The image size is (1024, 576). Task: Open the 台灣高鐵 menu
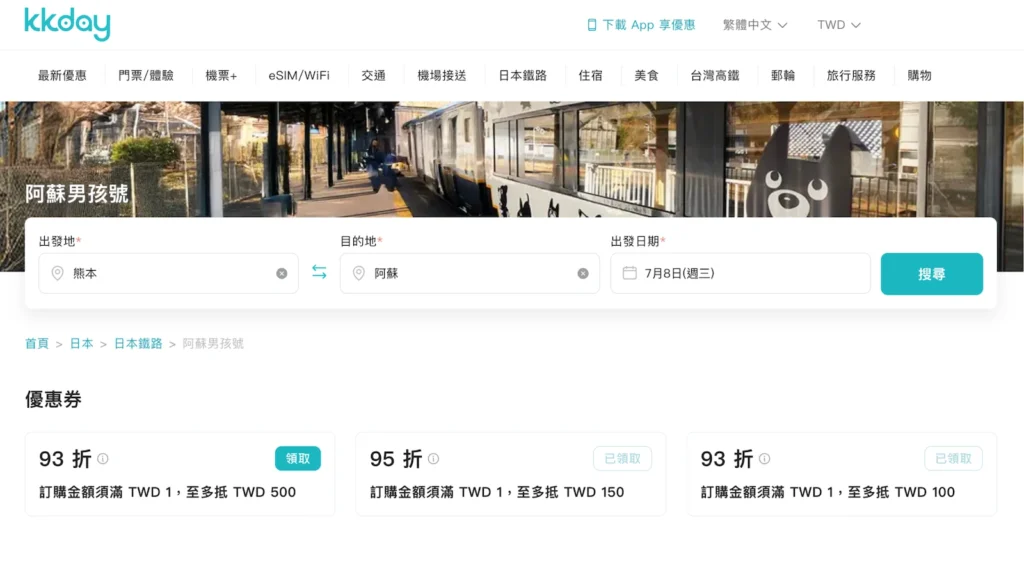[x=715, y=76]
